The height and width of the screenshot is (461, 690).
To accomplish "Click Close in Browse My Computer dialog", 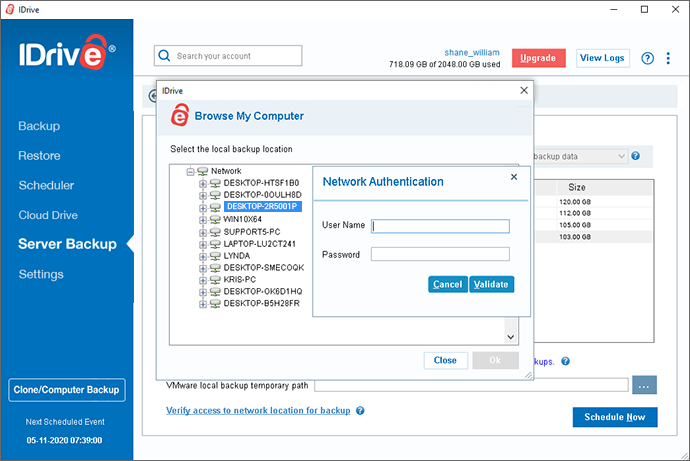I will coord(445,360).
